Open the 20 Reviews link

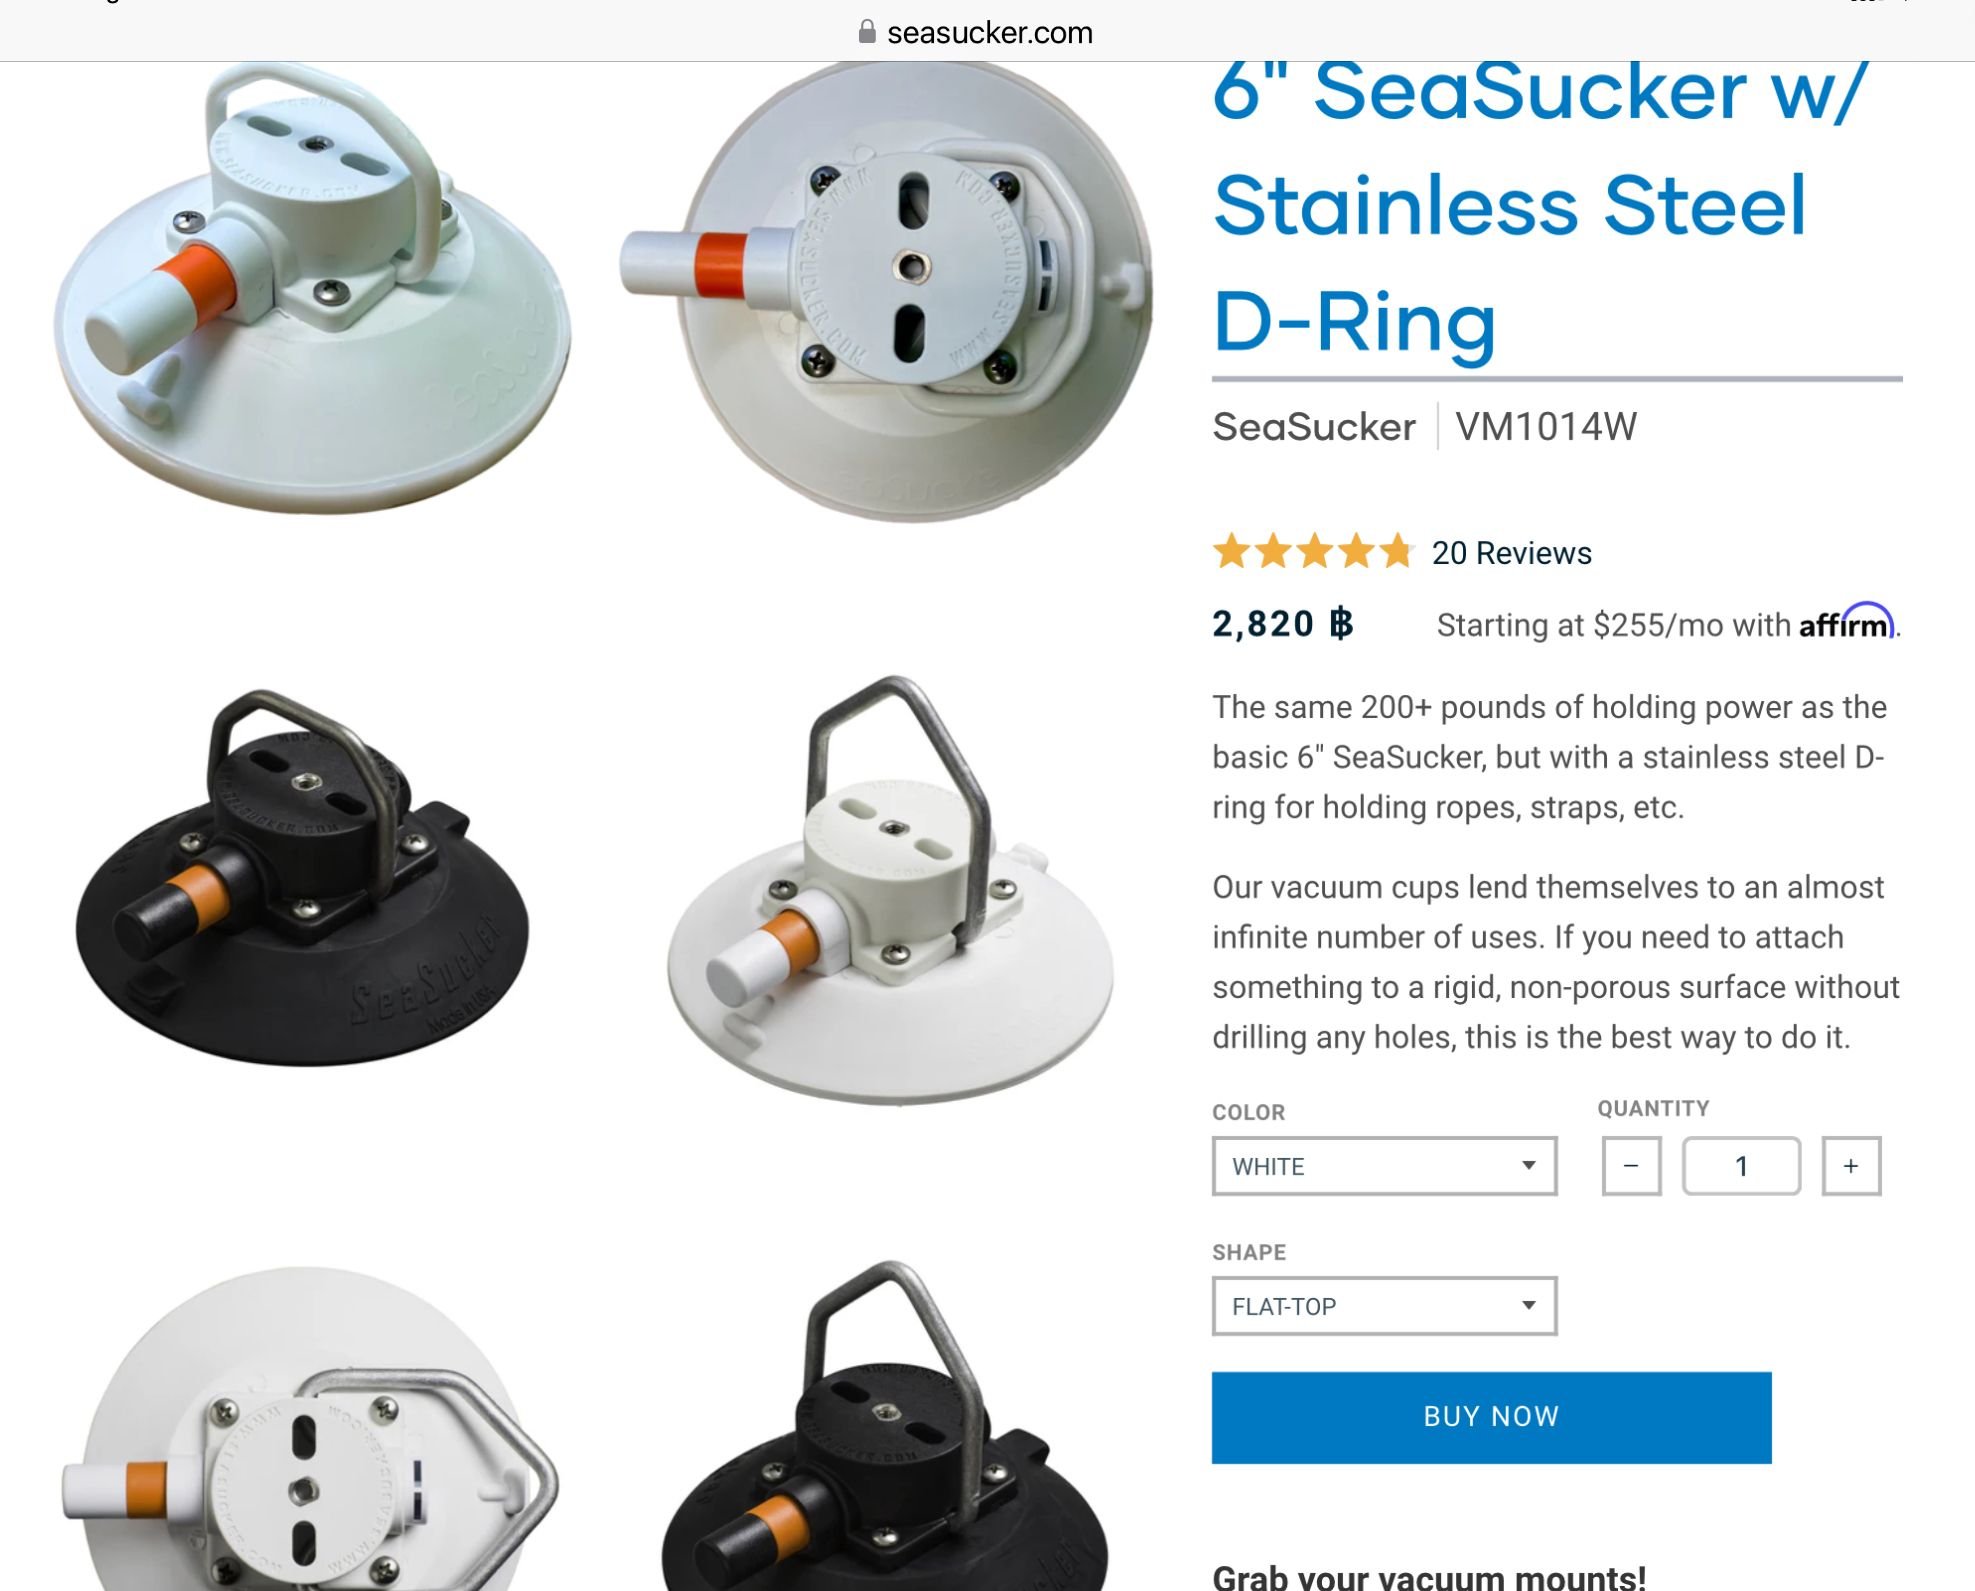pyautogui.click(x=1511, y=553)
